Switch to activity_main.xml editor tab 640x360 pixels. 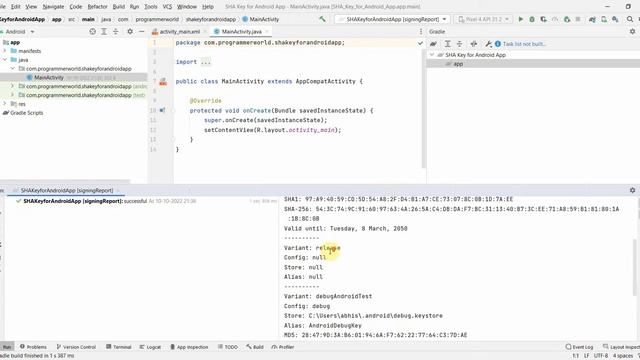(180, 31)
